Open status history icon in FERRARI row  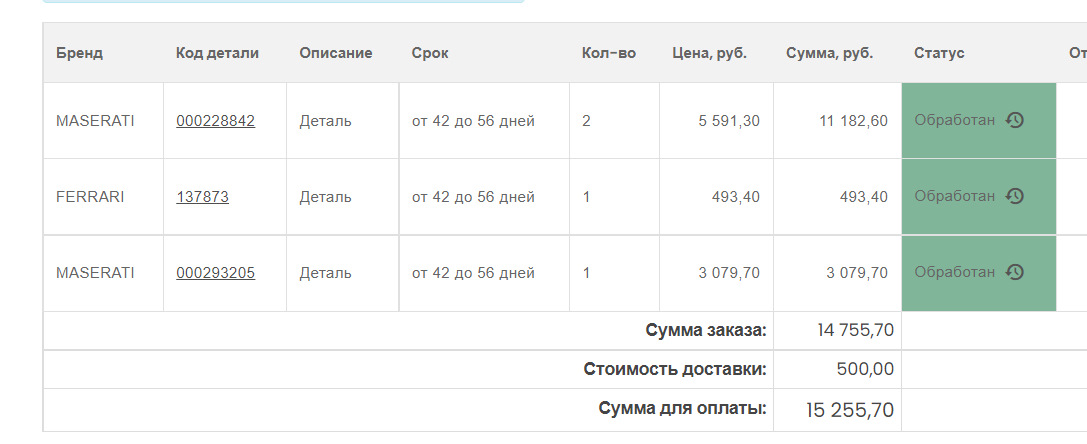[1014, 197]
